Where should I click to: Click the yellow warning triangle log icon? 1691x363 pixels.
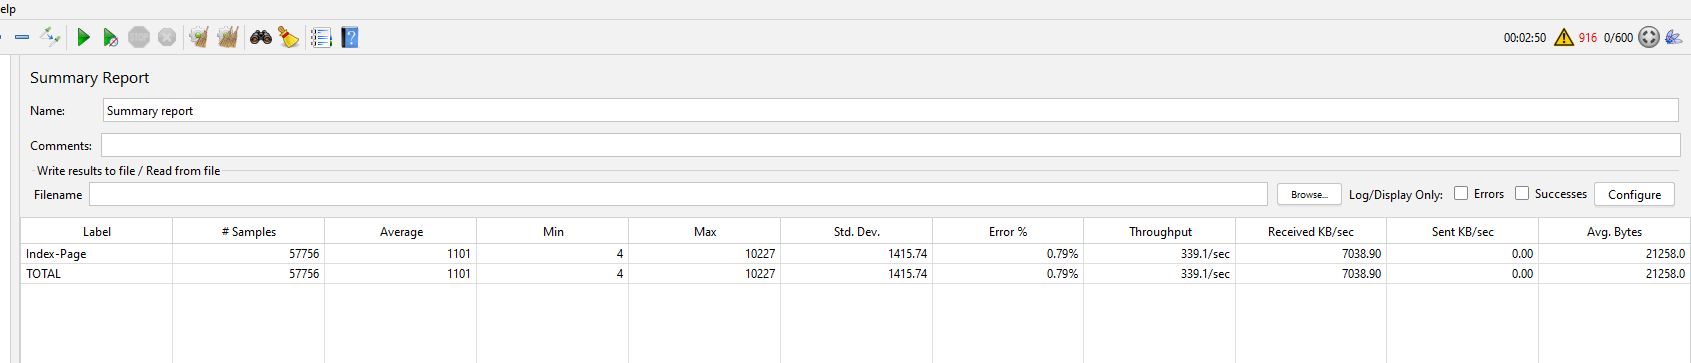[x=1564, y=37]
